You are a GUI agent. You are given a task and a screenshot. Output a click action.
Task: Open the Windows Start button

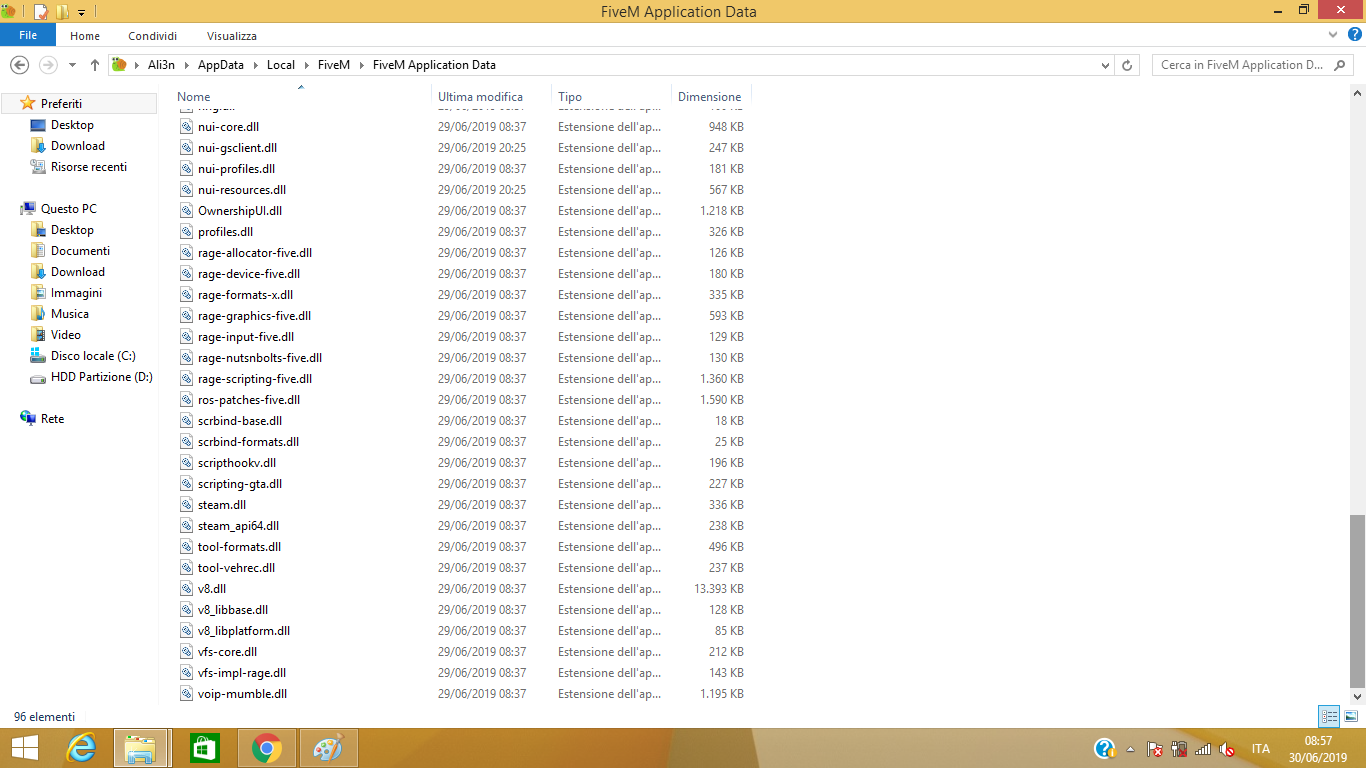click(x=25, y=748)
